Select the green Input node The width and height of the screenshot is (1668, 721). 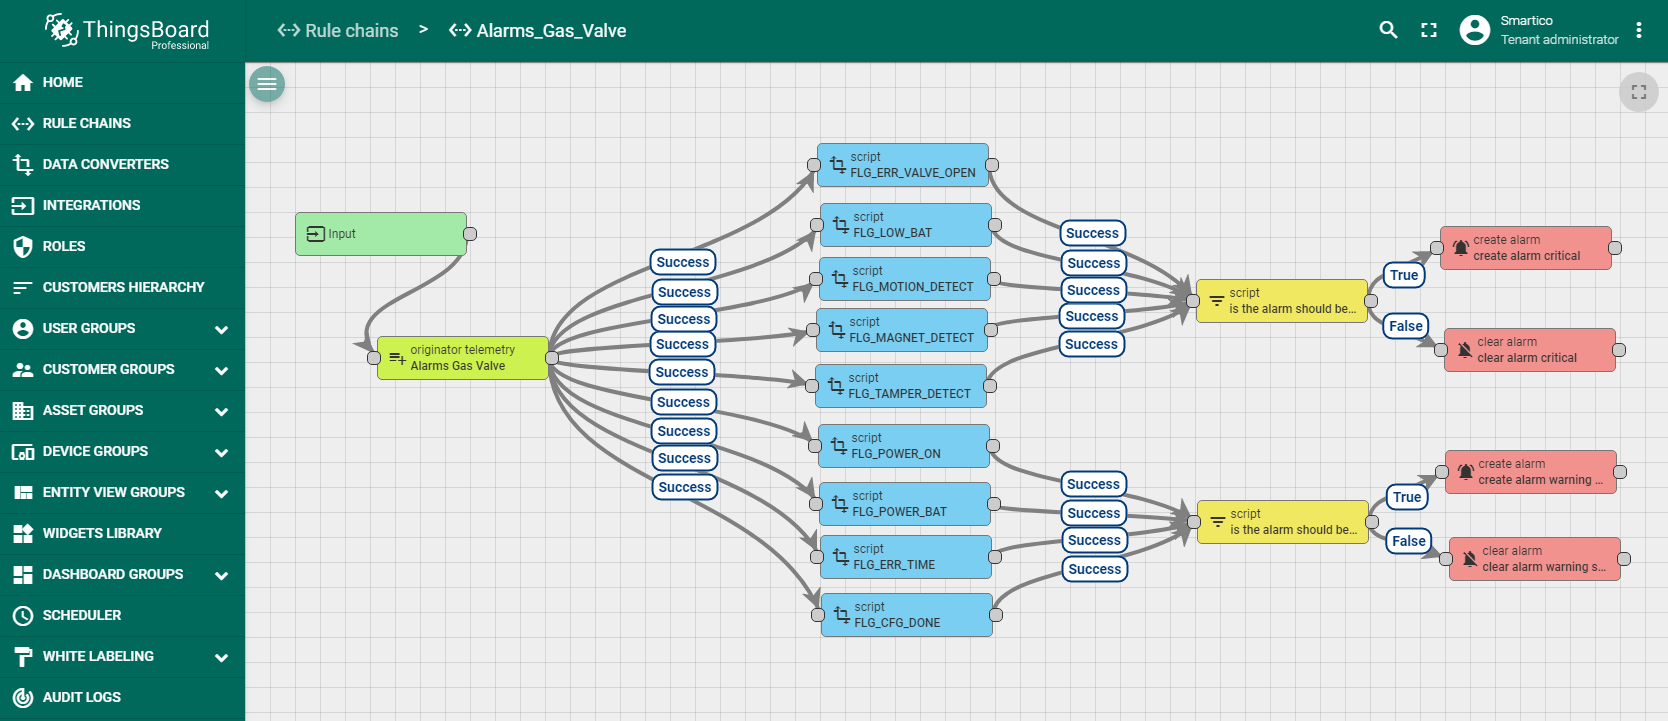coord(380,234)
